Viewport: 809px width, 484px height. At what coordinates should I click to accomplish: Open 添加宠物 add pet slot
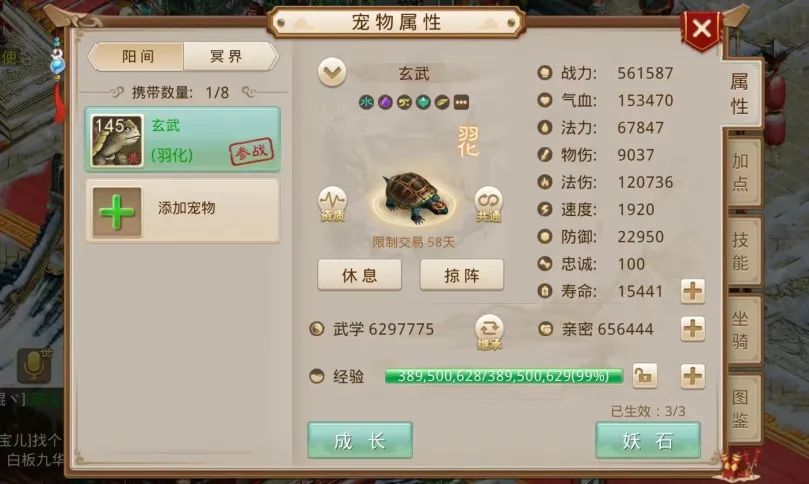point(183,211)
